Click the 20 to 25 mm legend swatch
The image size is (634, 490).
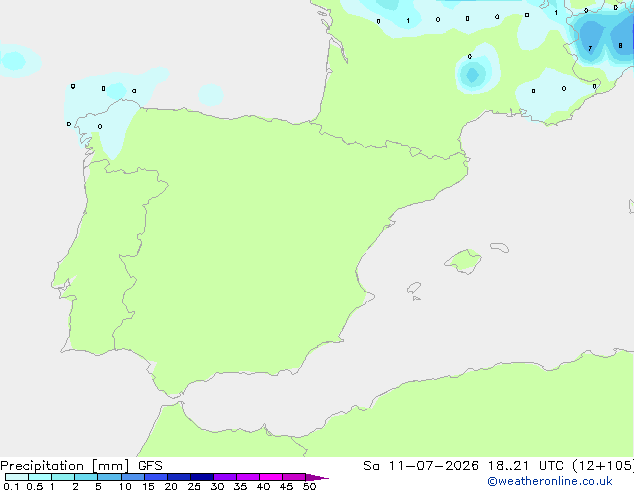pos(178,477)
